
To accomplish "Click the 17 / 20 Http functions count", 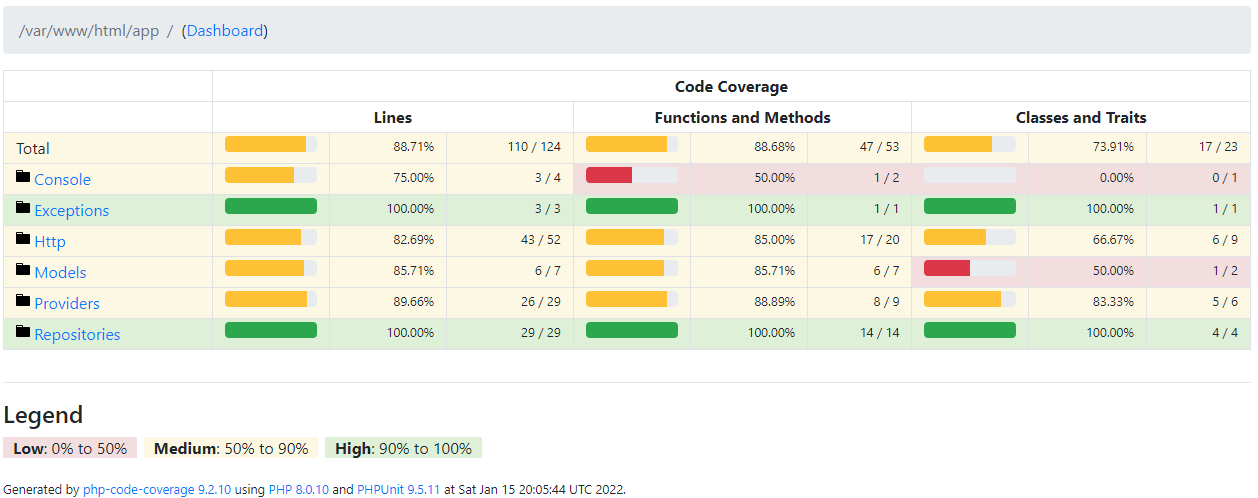I will [879, 240].
